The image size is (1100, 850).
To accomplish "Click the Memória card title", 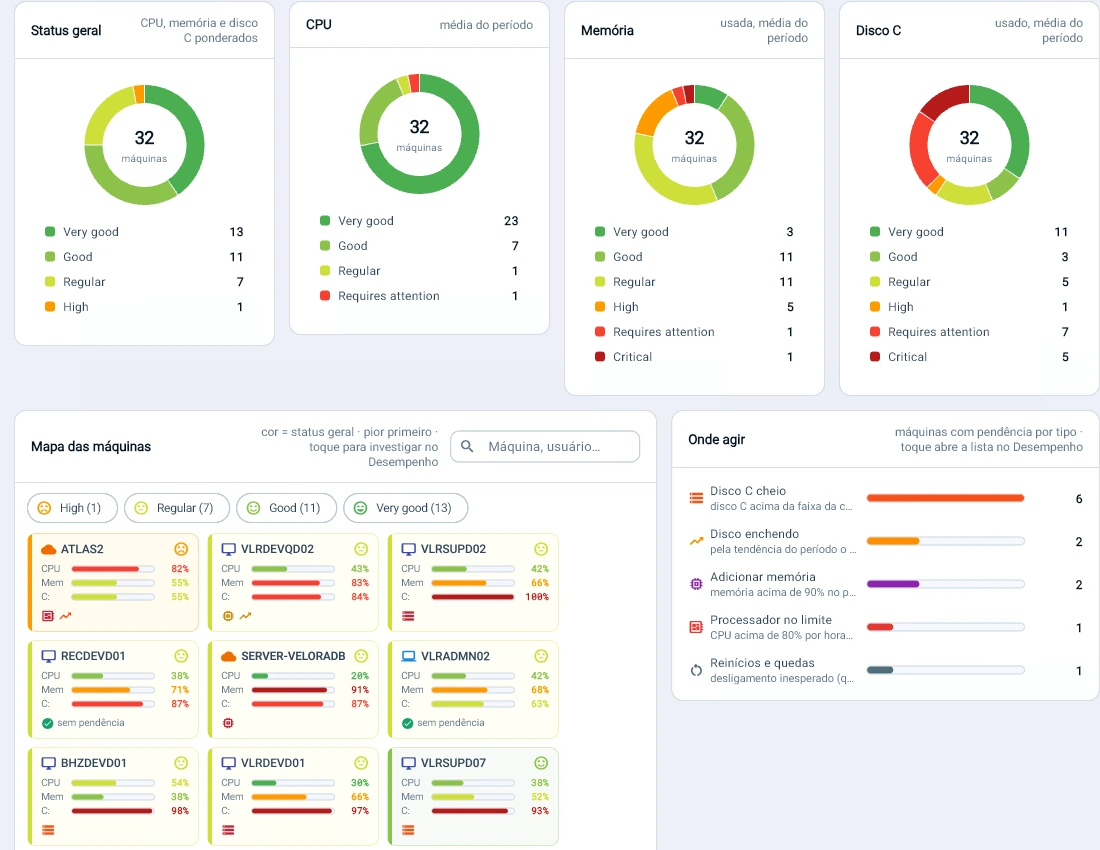I will point(608,31).
